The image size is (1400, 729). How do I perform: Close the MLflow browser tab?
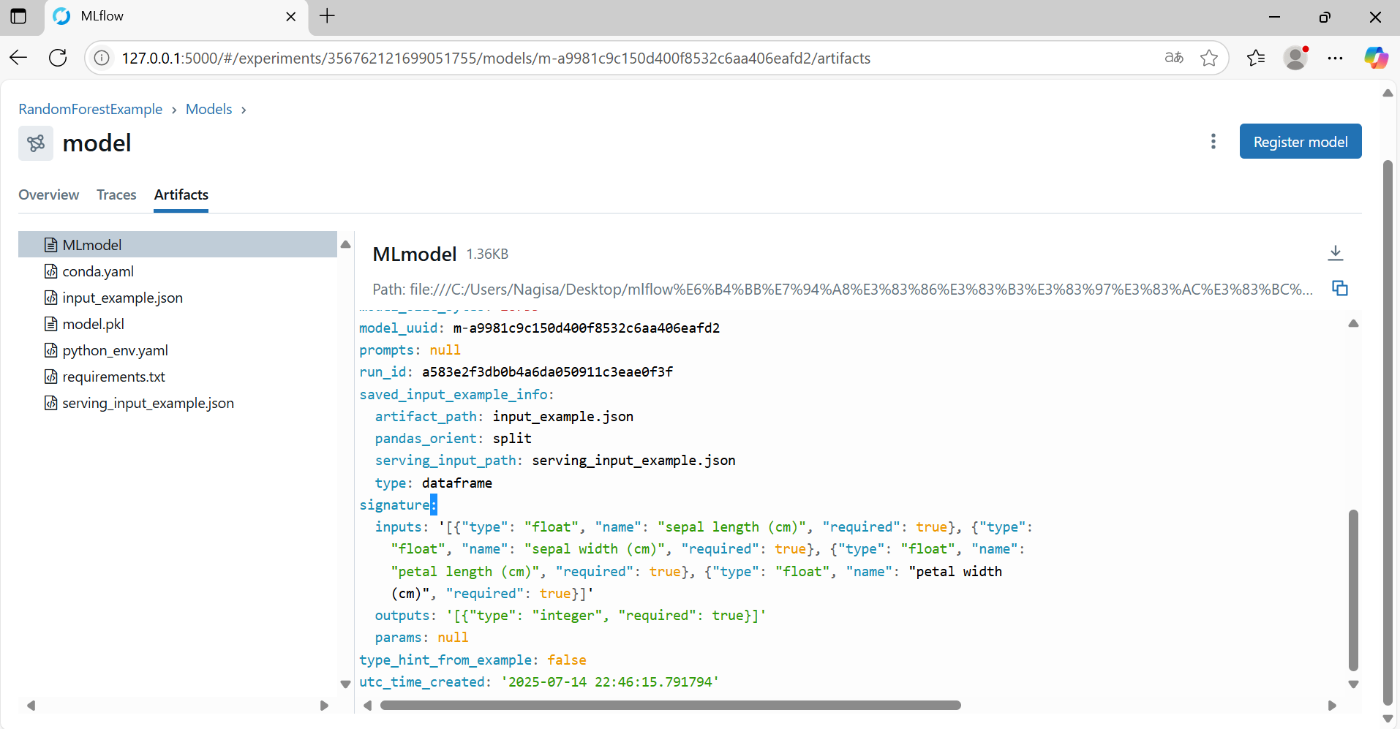click(x=292, y=17)
